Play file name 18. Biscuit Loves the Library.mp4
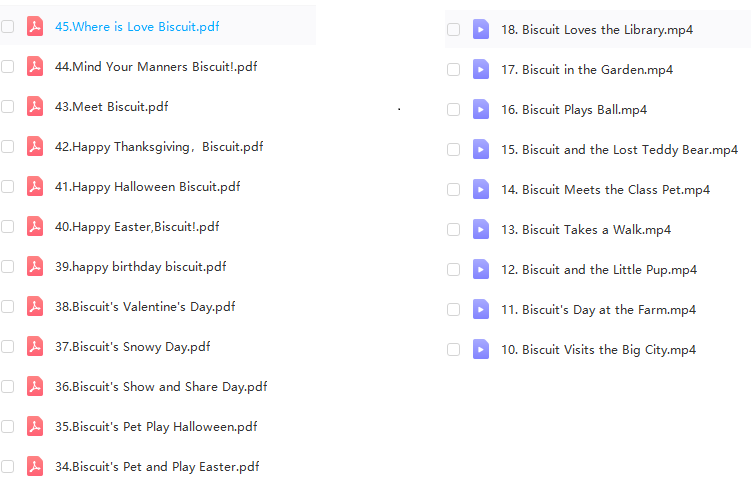This screenshot has height=492, width=751. [x=597, y=30]
